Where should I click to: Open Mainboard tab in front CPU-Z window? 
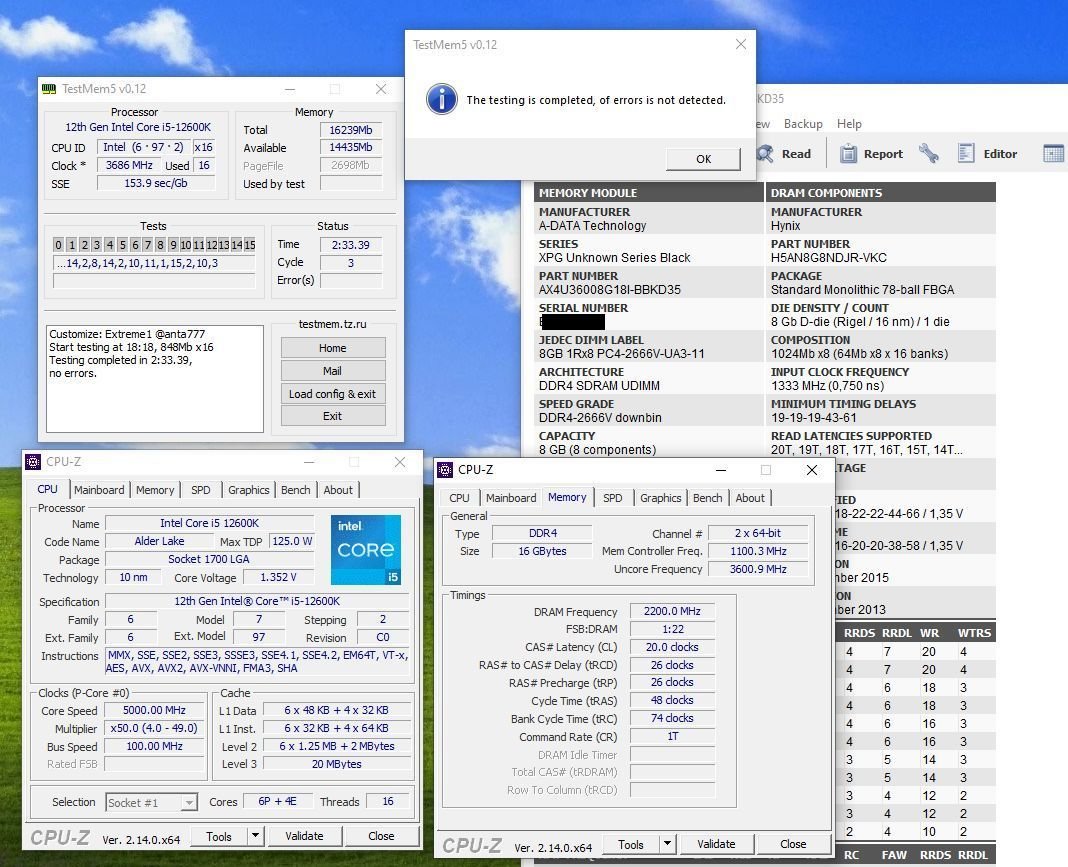pyautogui.click(x=512, y=498)
